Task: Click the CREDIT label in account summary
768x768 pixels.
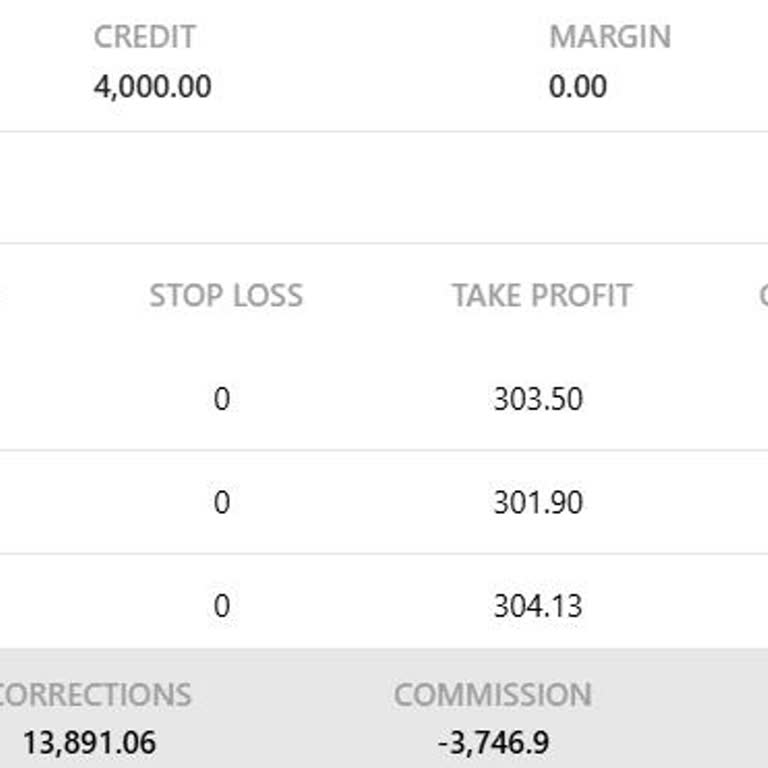Action: [x=144, y=37]
